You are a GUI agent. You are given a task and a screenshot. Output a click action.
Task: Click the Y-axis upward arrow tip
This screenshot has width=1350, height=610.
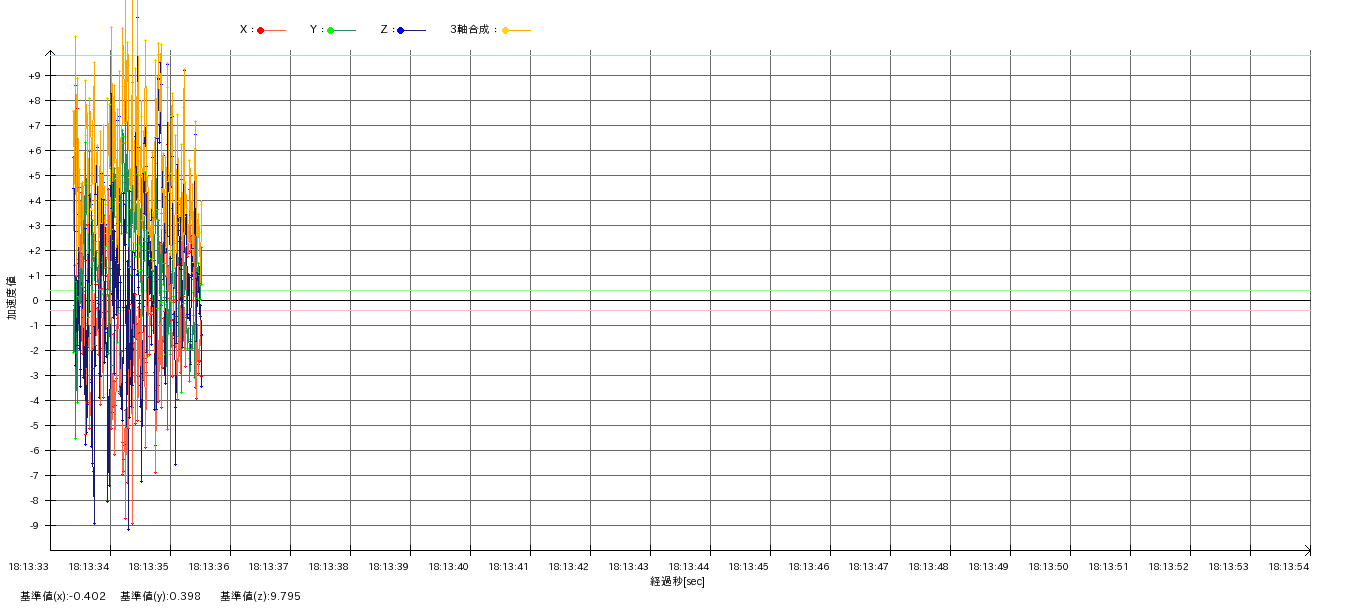pyautogui.click(x=50, y=51)
